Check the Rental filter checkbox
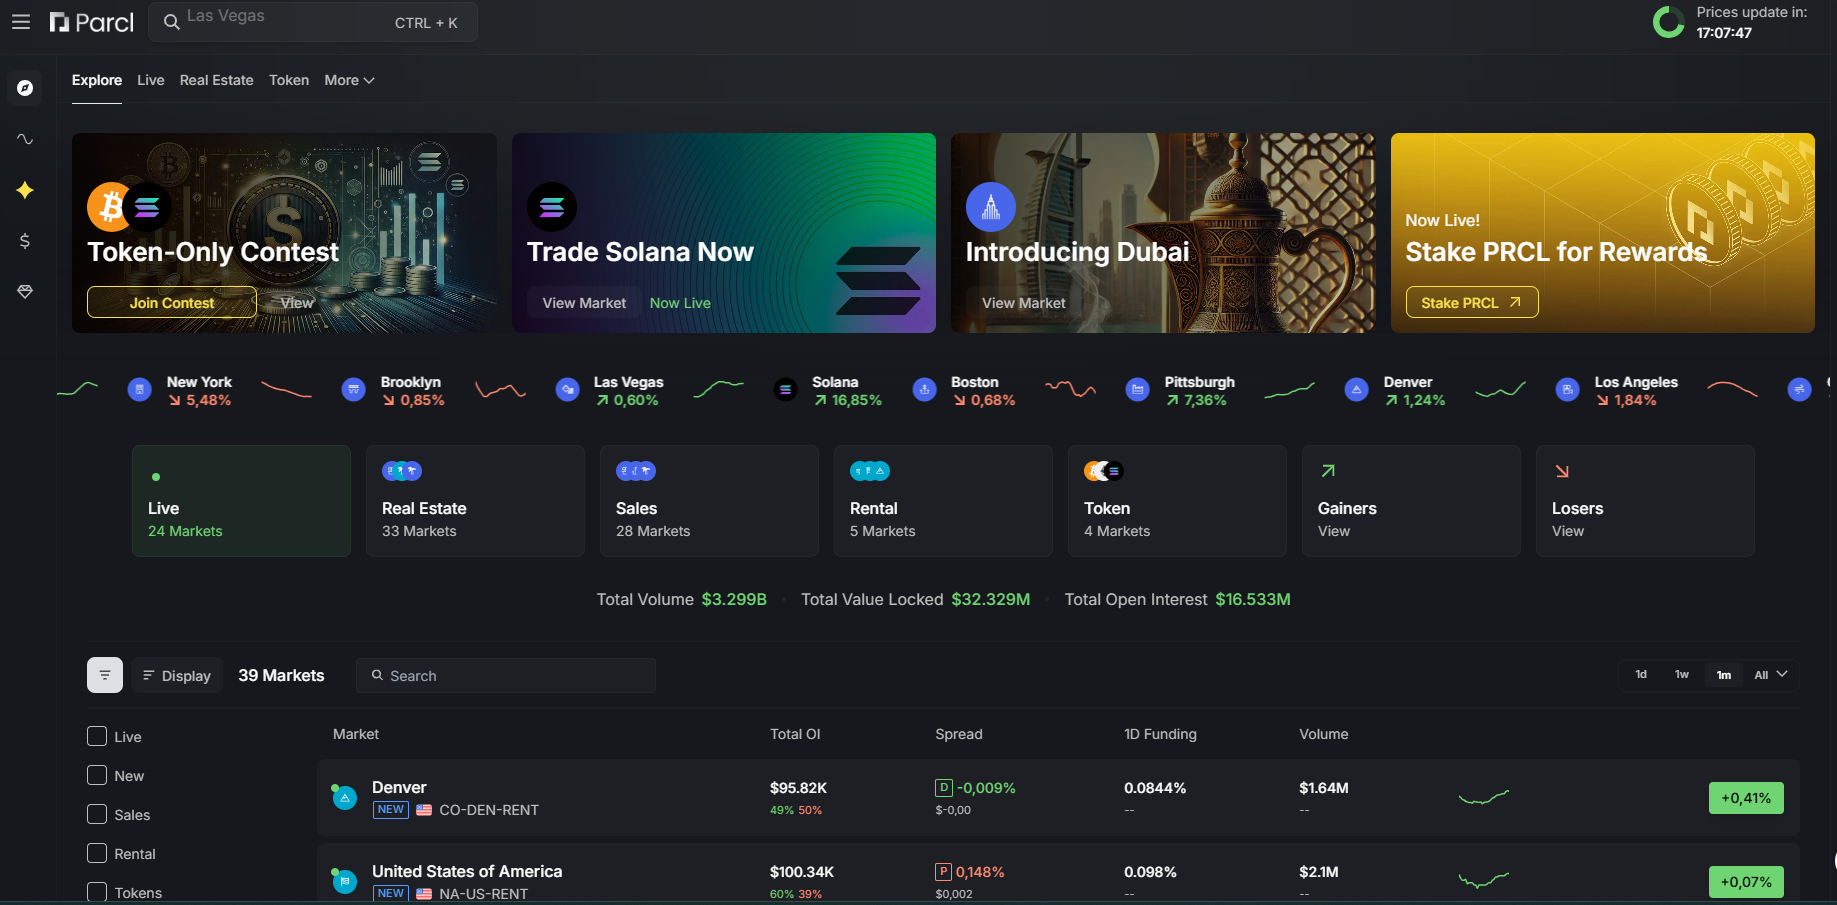Screen dimensions: 1837x905 97,853
